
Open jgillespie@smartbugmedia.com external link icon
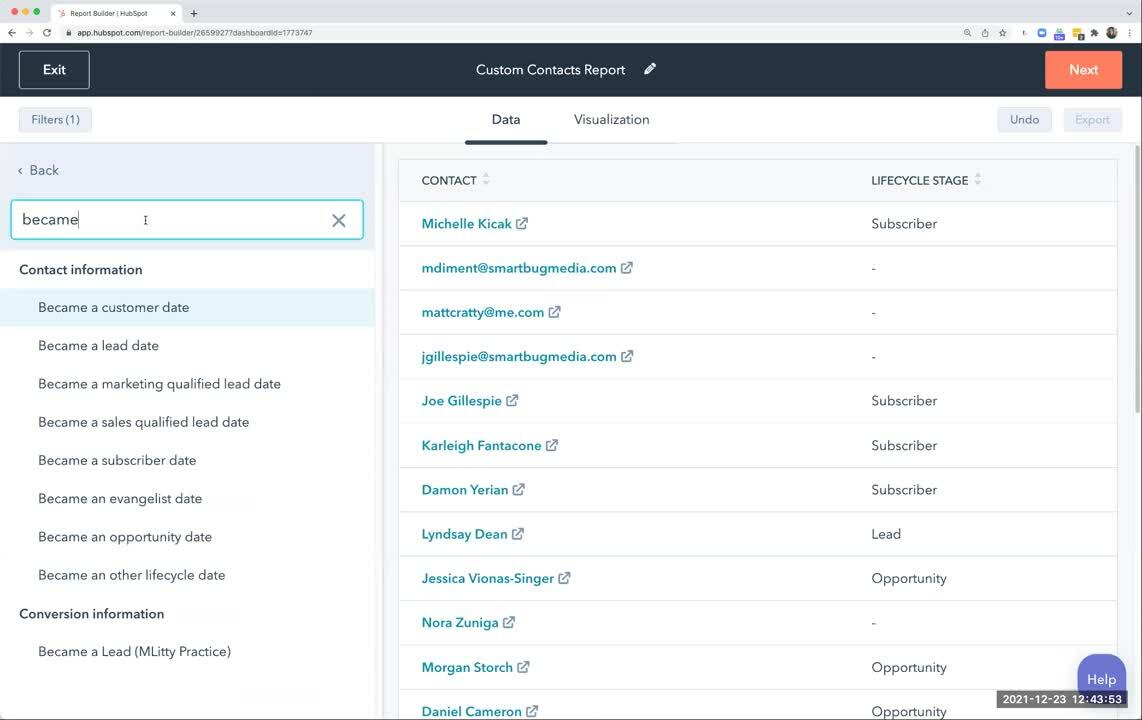click(x=627, y=357)
